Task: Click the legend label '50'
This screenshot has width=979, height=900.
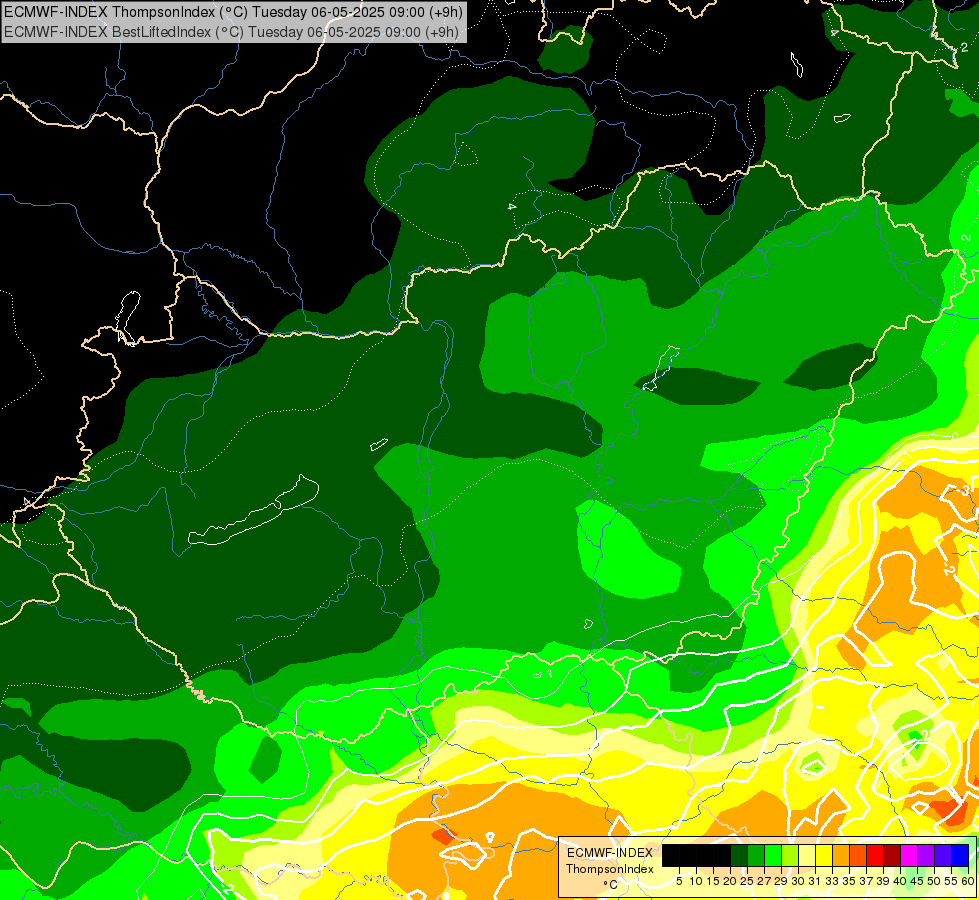Action: 934,881
